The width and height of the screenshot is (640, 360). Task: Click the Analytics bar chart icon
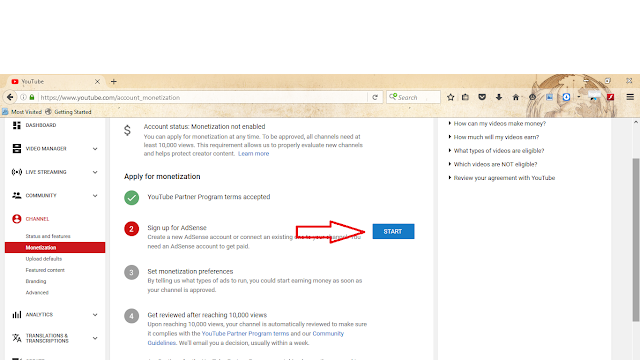coord(16,315)
